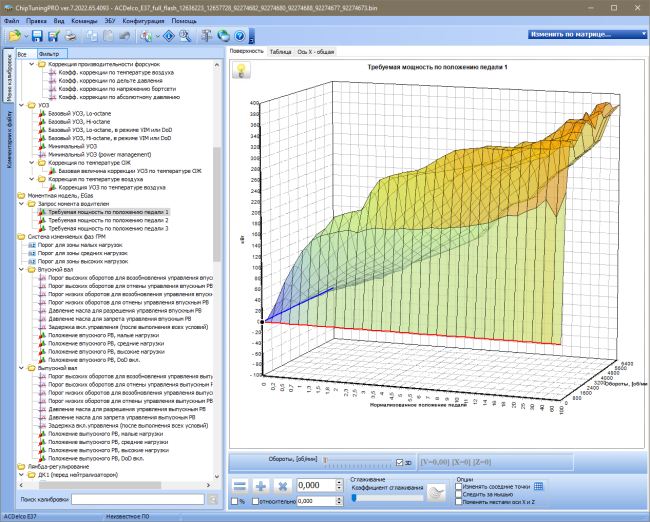Select the Поверхность tab
This screenshot has height=522, width=650.
[247, 51]
